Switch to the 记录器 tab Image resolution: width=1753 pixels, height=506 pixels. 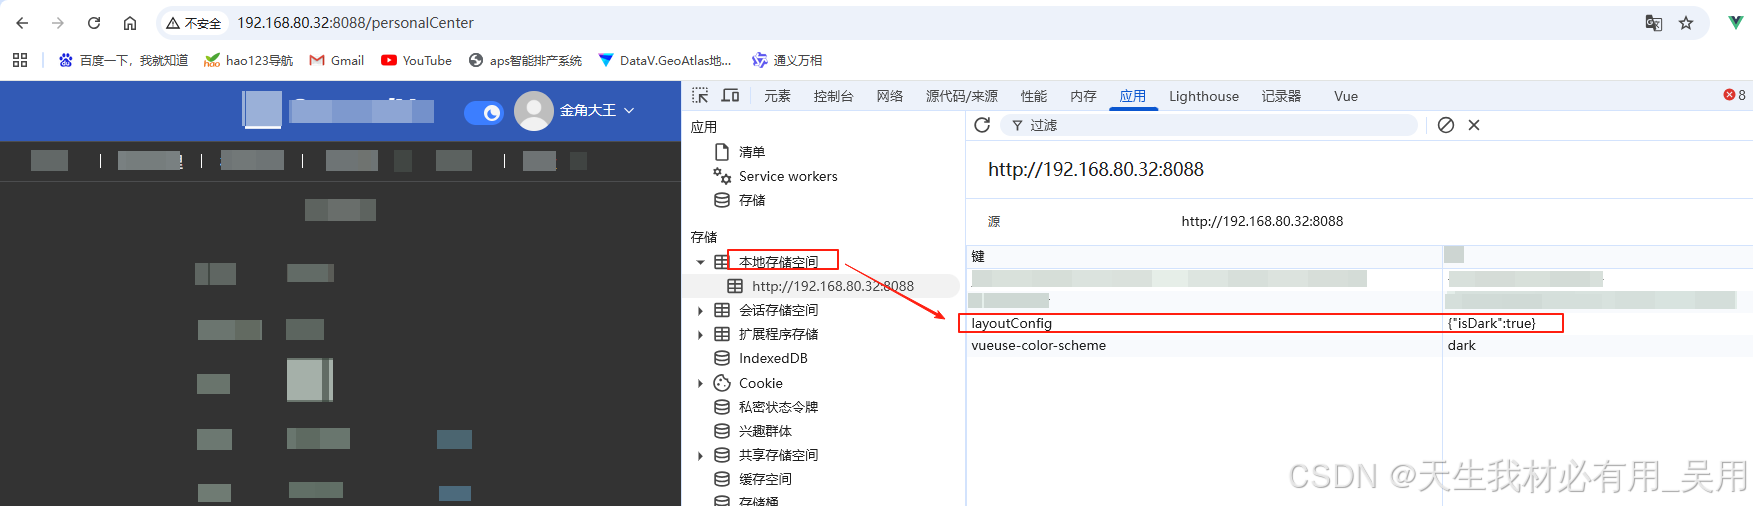pyautogui.click(x=1281, y=96)
